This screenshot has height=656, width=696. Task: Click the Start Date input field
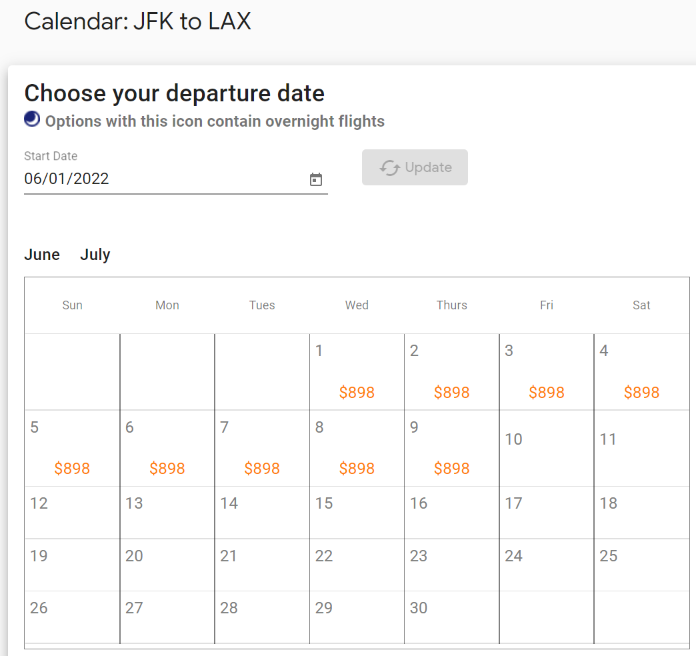tap(176, 179)
